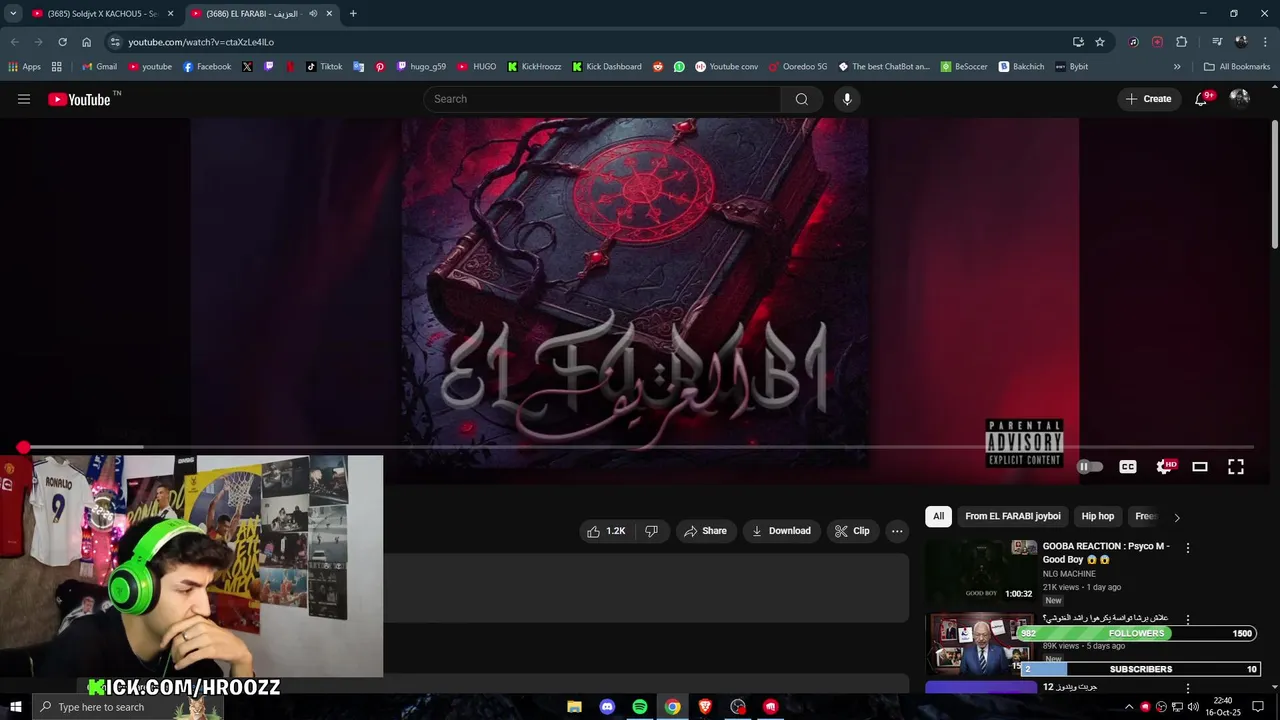Share the video
Image resolution: width=1280 pixels, height=720 pixels.
click(x=705, y=531)
